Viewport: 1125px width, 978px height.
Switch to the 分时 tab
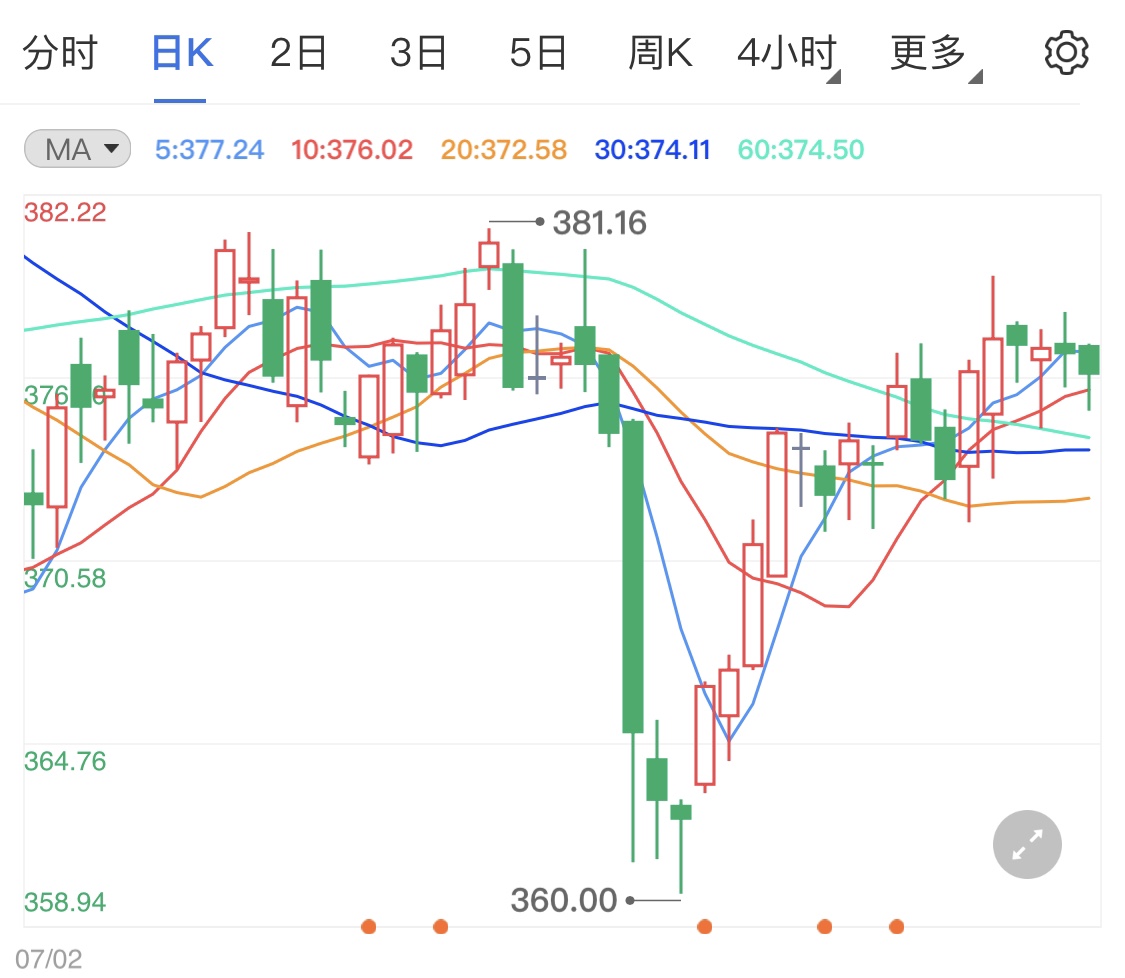pos(60,53)
